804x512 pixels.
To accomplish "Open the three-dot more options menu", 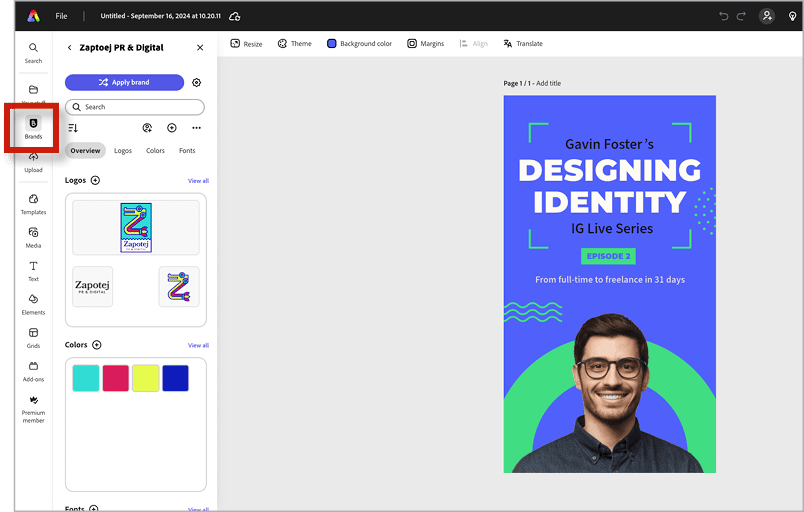I will click(x=196, y=128).
